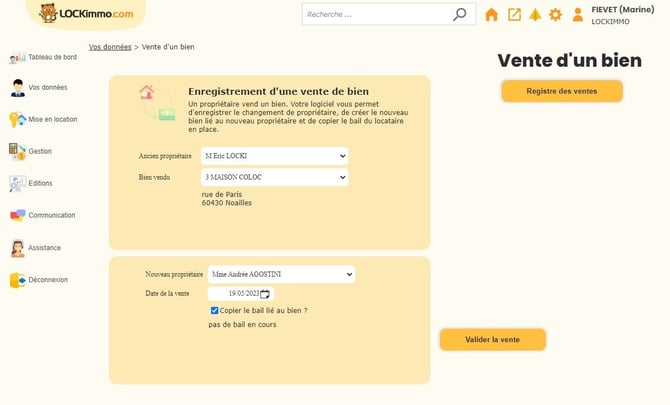Viewport: 670px width, 405px height.
Task: Follow the Vos données breadcrumb link
Action: point(110,47)
